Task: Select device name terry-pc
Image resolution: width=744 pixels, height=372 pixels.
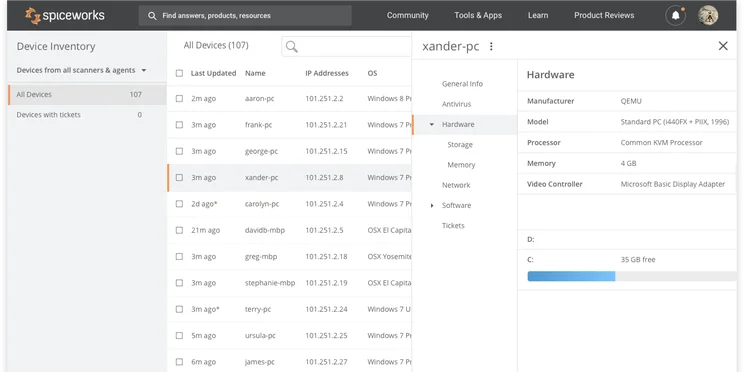Action: tap(258, 309)
